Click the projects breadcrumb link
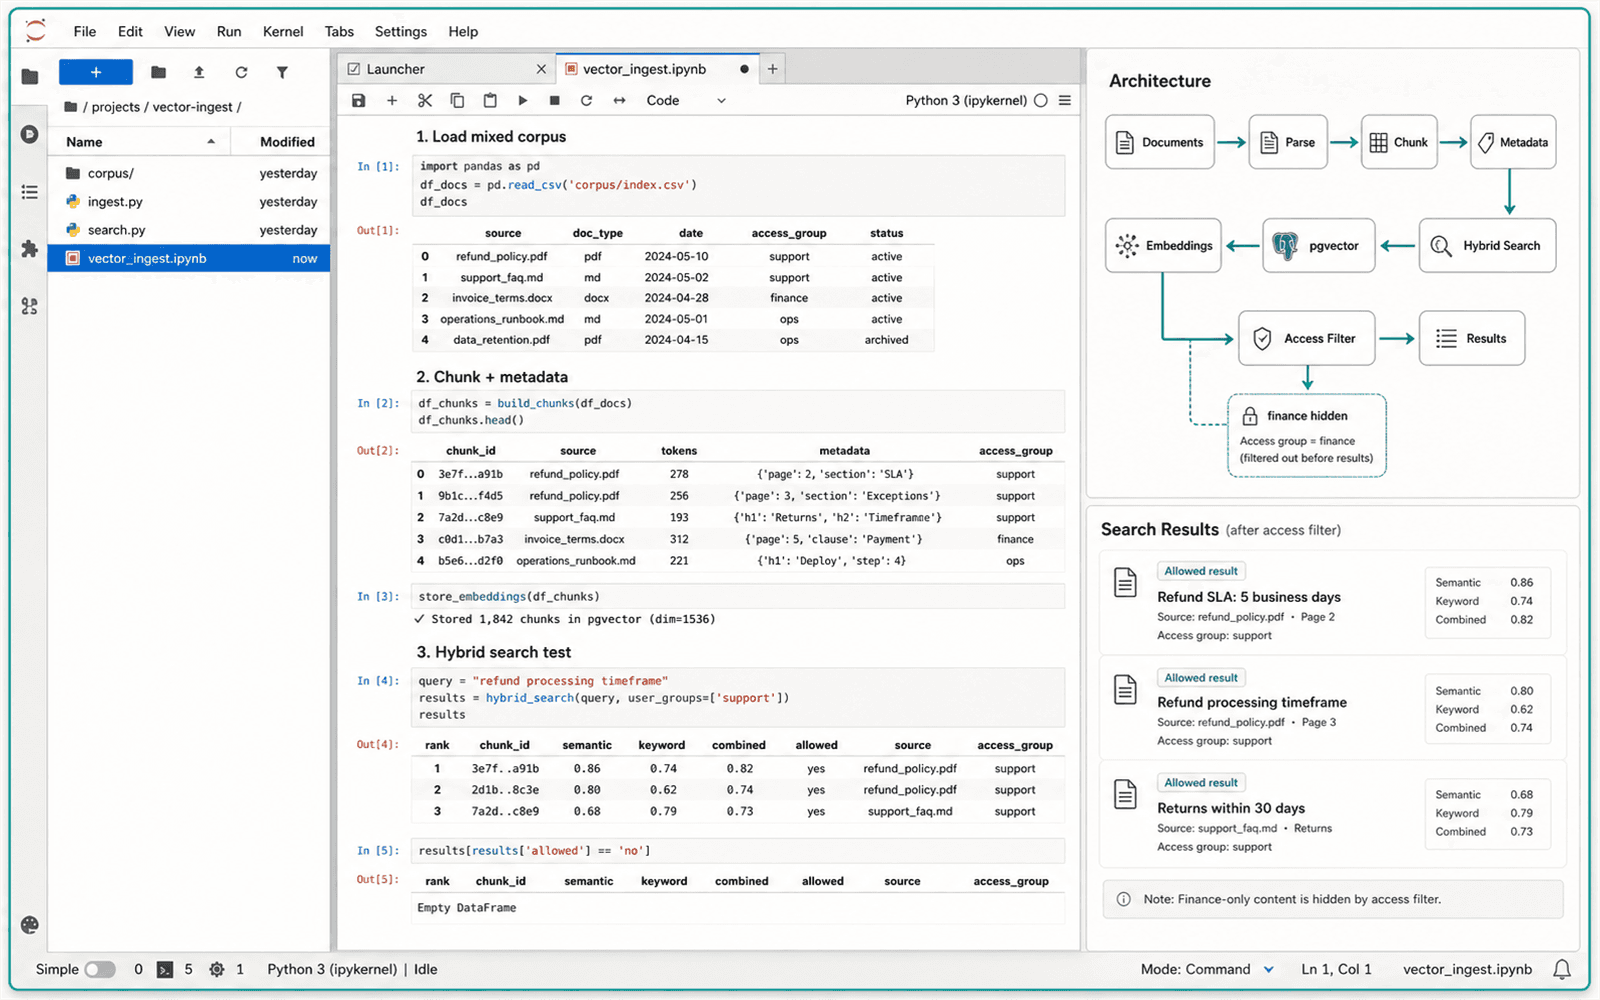This screenshot has width=1600, height=1000. pos(116,107)
